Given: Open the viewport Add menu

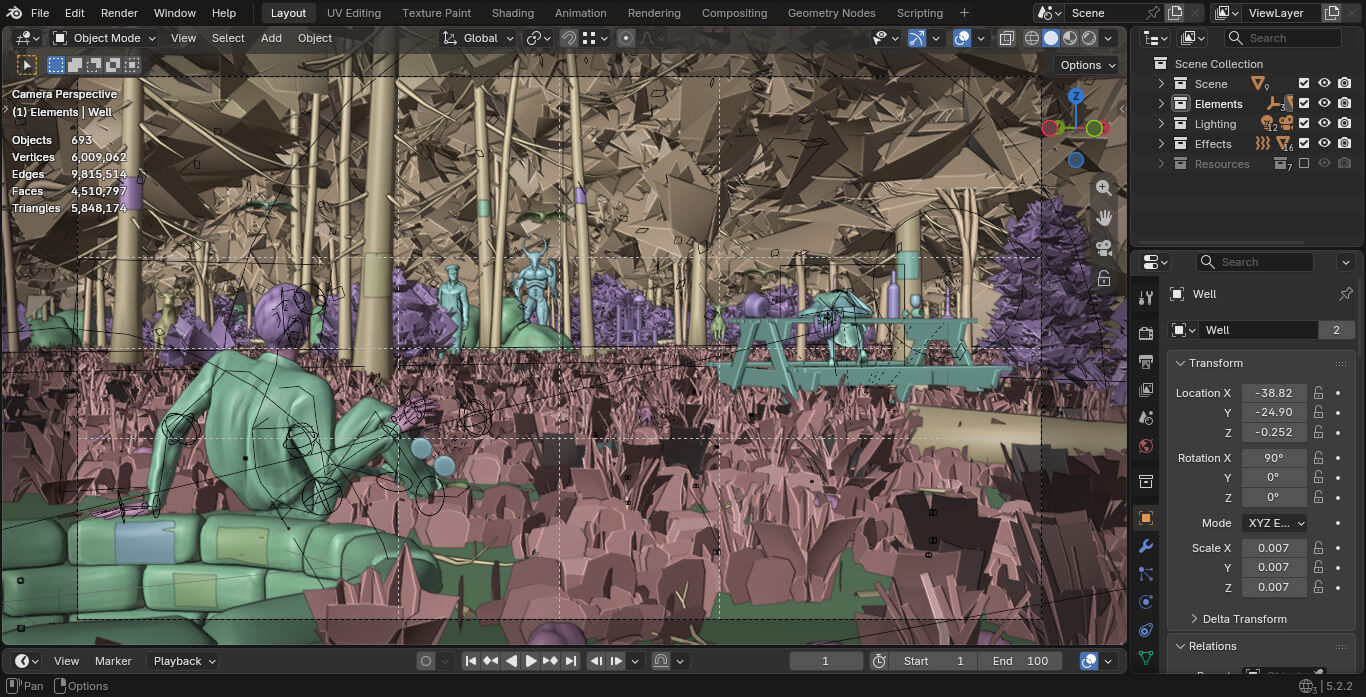Looking at the screenshot, I should point(271,38).
